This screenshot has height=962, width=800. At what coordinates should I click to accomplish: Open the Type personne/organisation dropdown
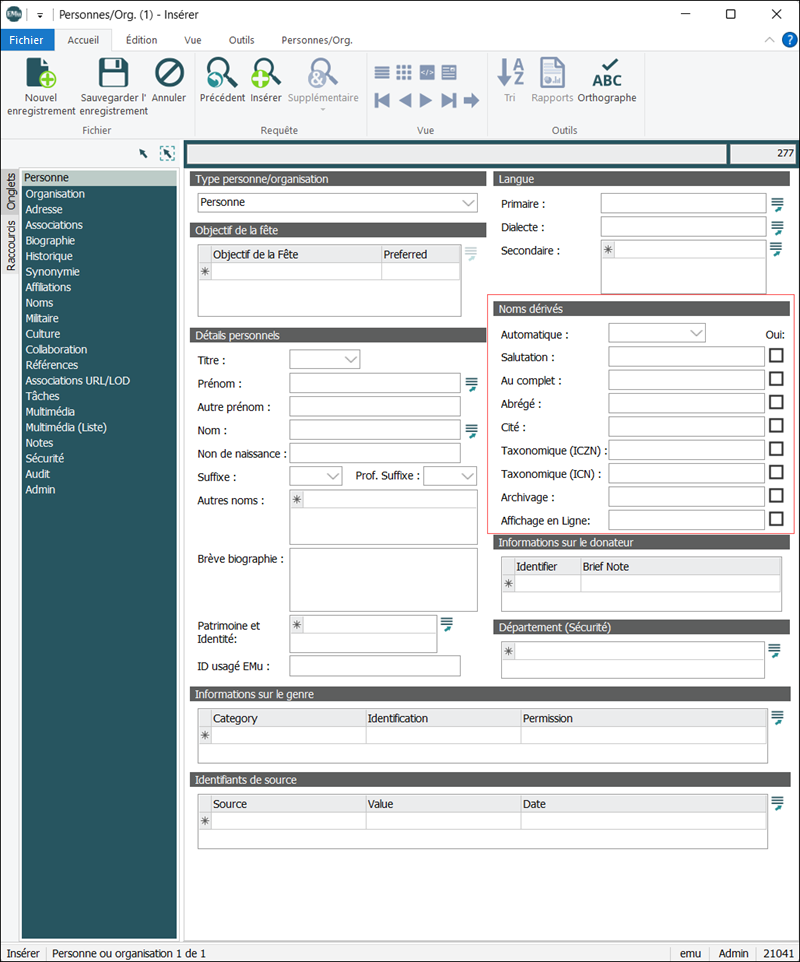point(468,202)
